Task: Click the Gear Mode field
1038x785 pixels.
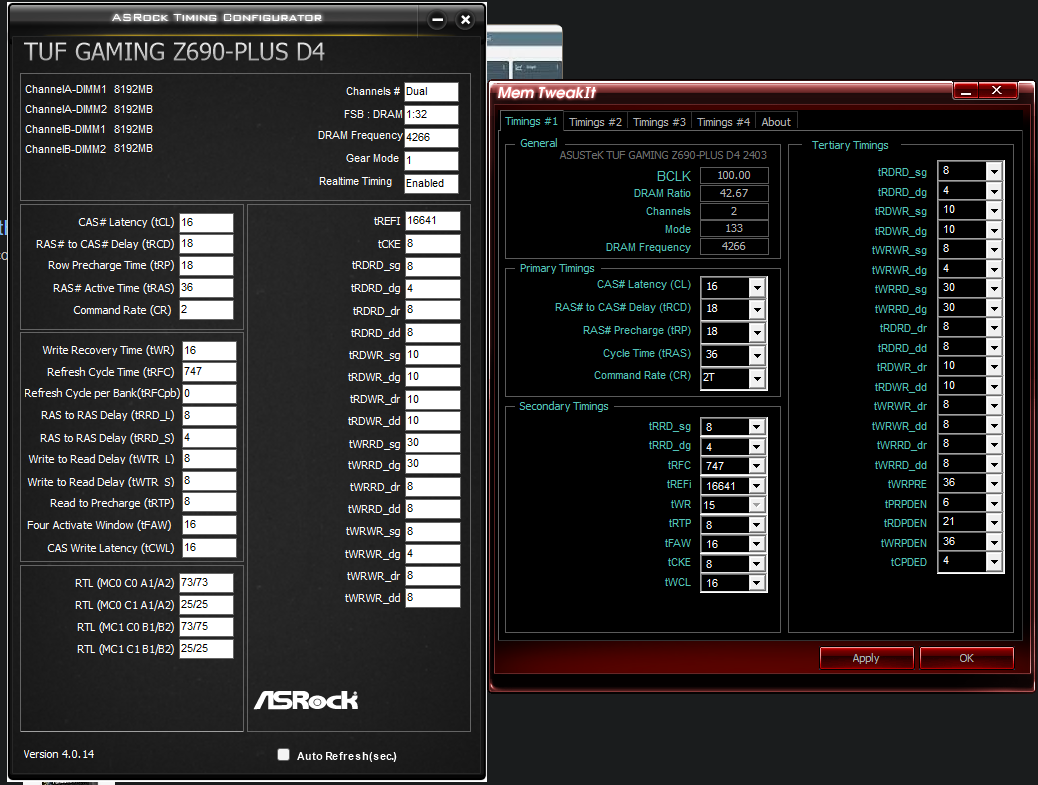Action: 431,161
